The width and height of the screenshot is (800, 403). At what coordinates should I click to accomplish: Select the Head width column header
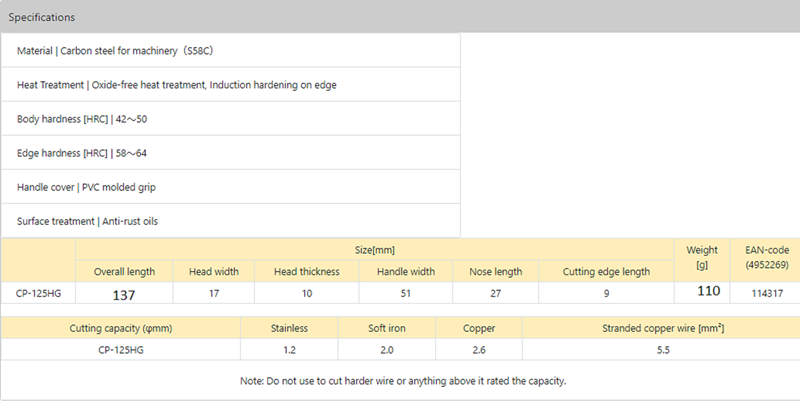point(213,272)
